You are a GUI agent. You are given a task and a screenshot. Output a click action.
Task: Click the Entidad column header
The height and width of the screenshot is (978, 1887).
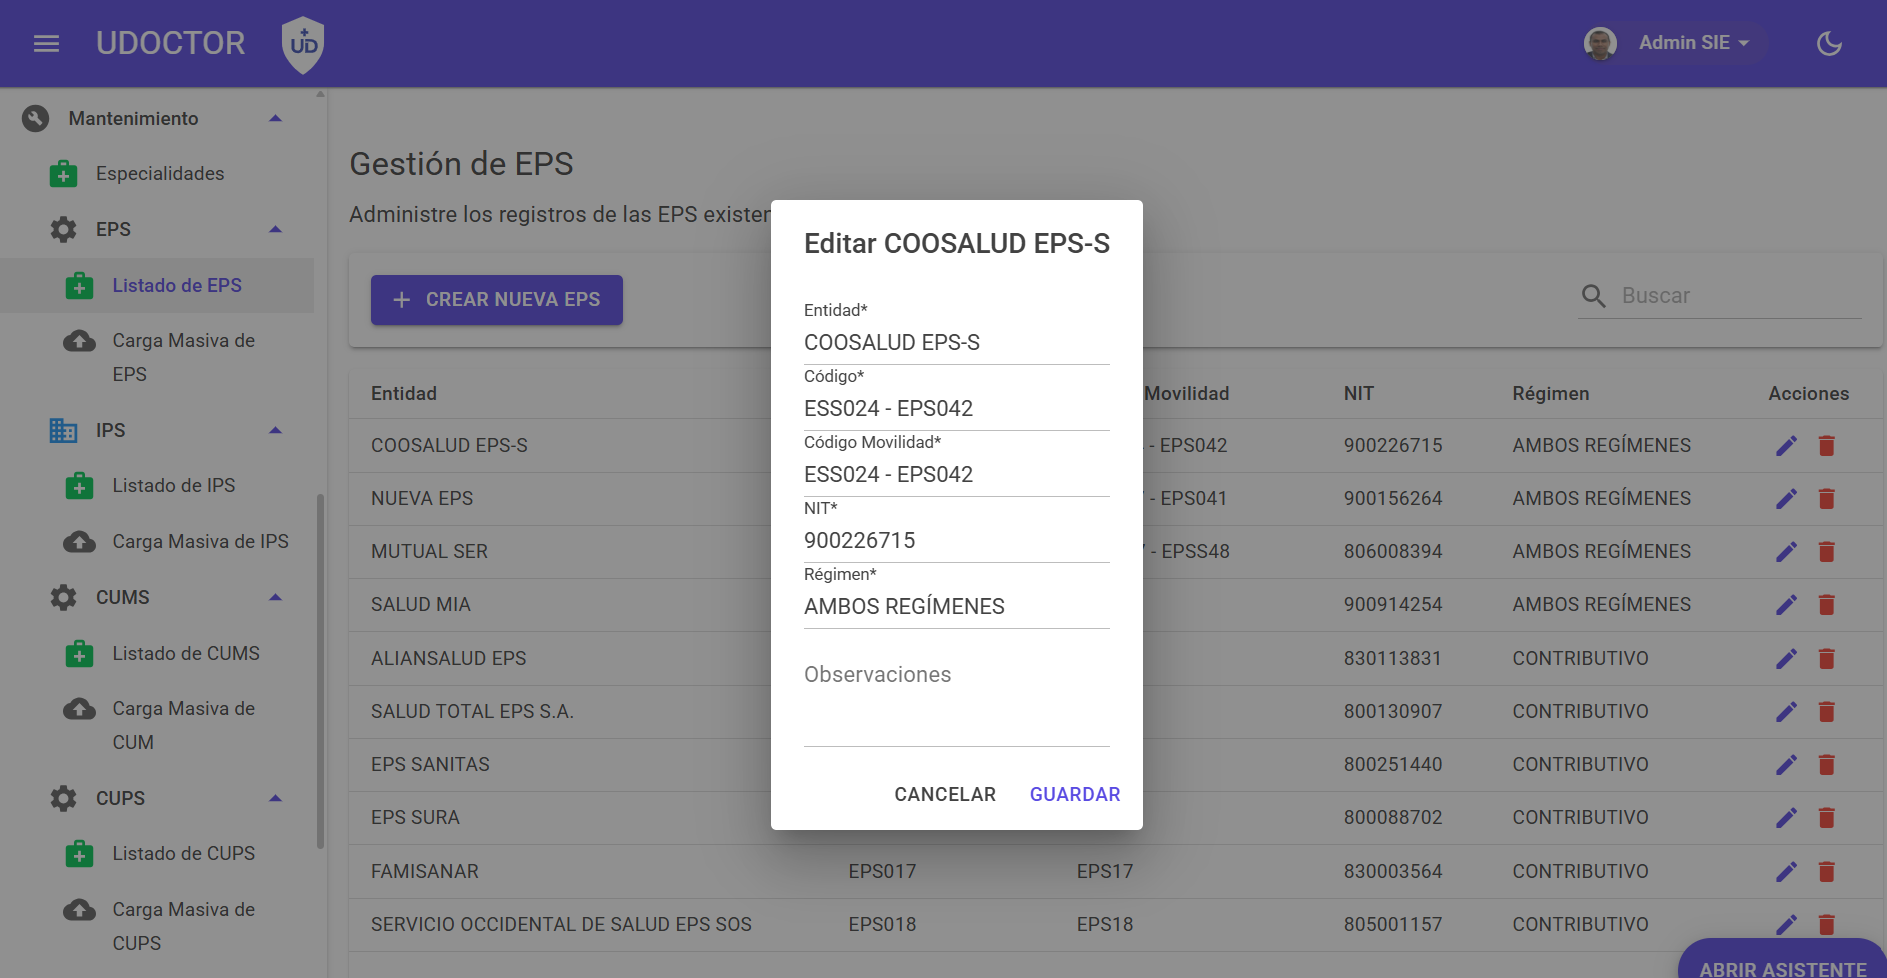[x=404, y=394]
